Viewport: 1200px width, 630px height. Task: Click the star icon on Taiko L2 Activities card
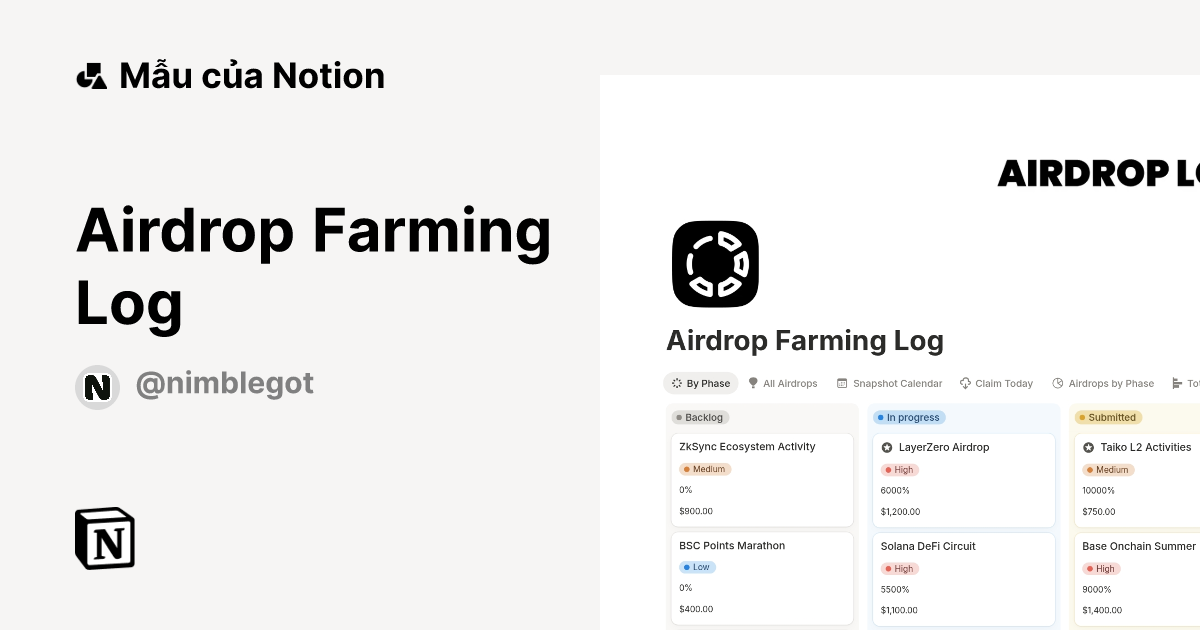[x=1088, y=447]
